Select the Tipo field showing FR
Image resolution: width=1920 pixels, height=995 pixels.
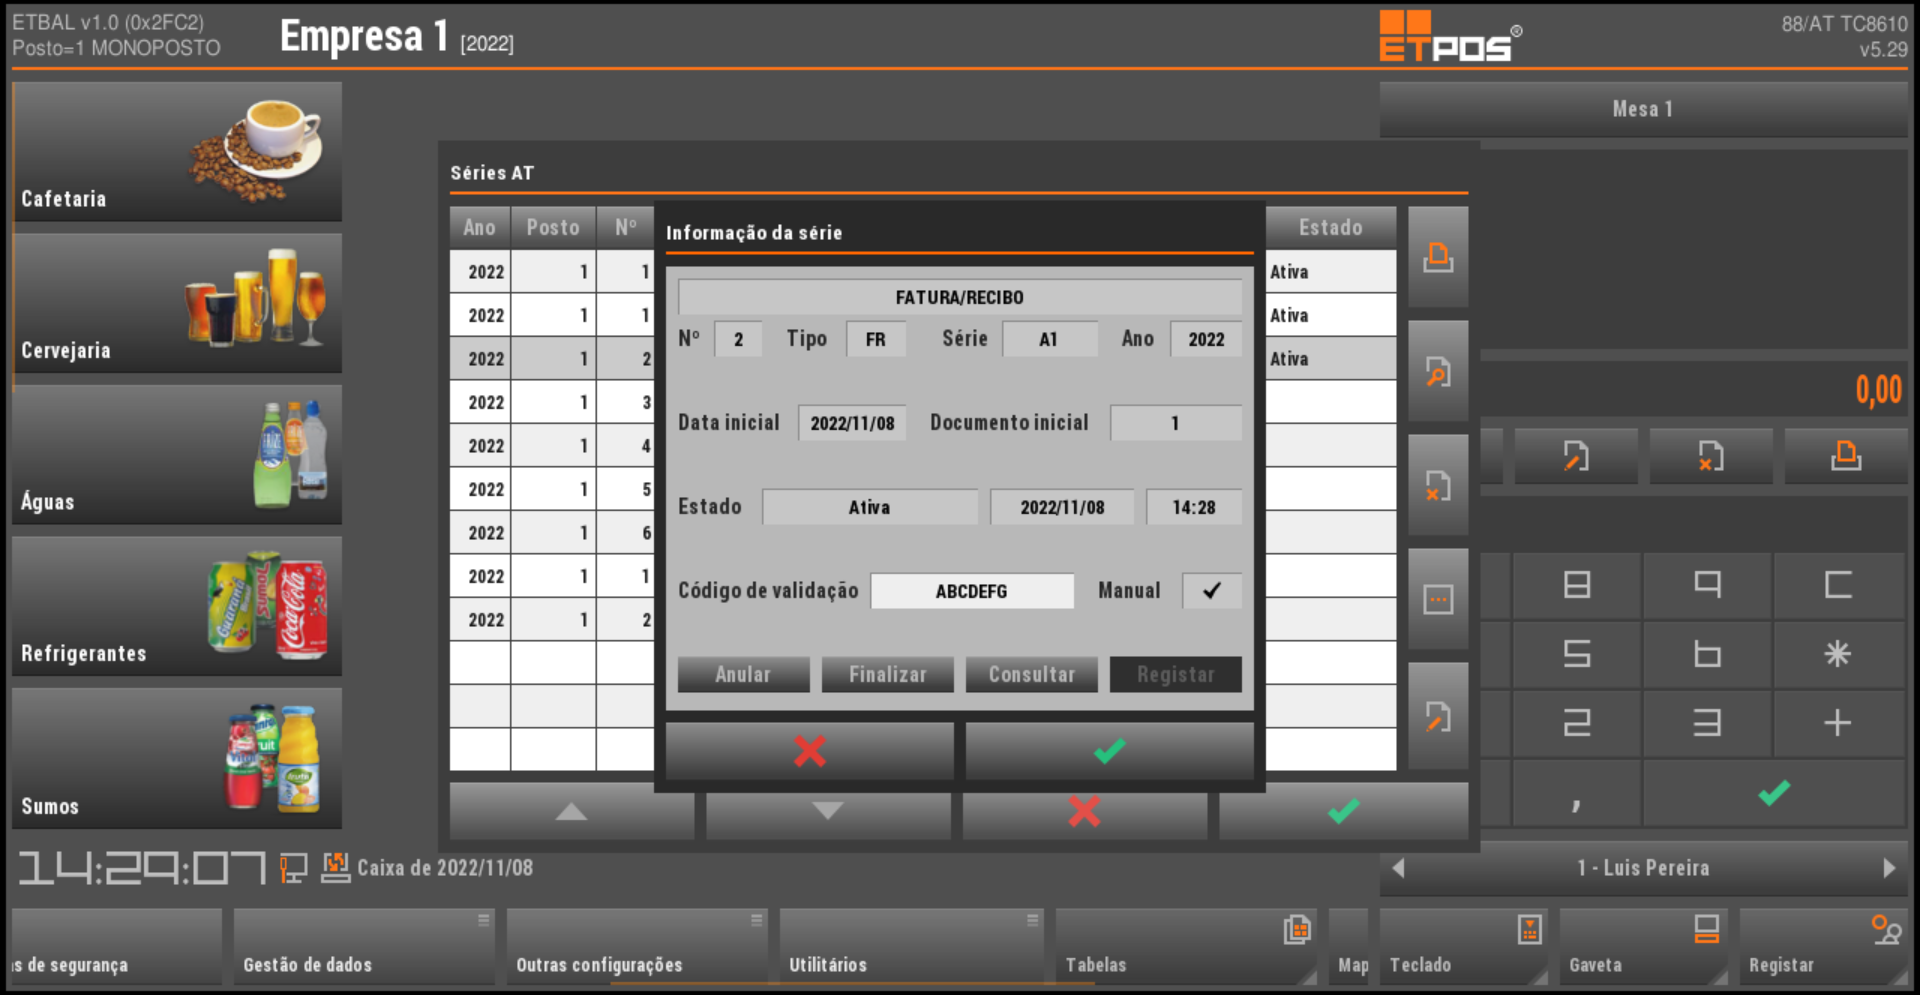coord(876,339)
